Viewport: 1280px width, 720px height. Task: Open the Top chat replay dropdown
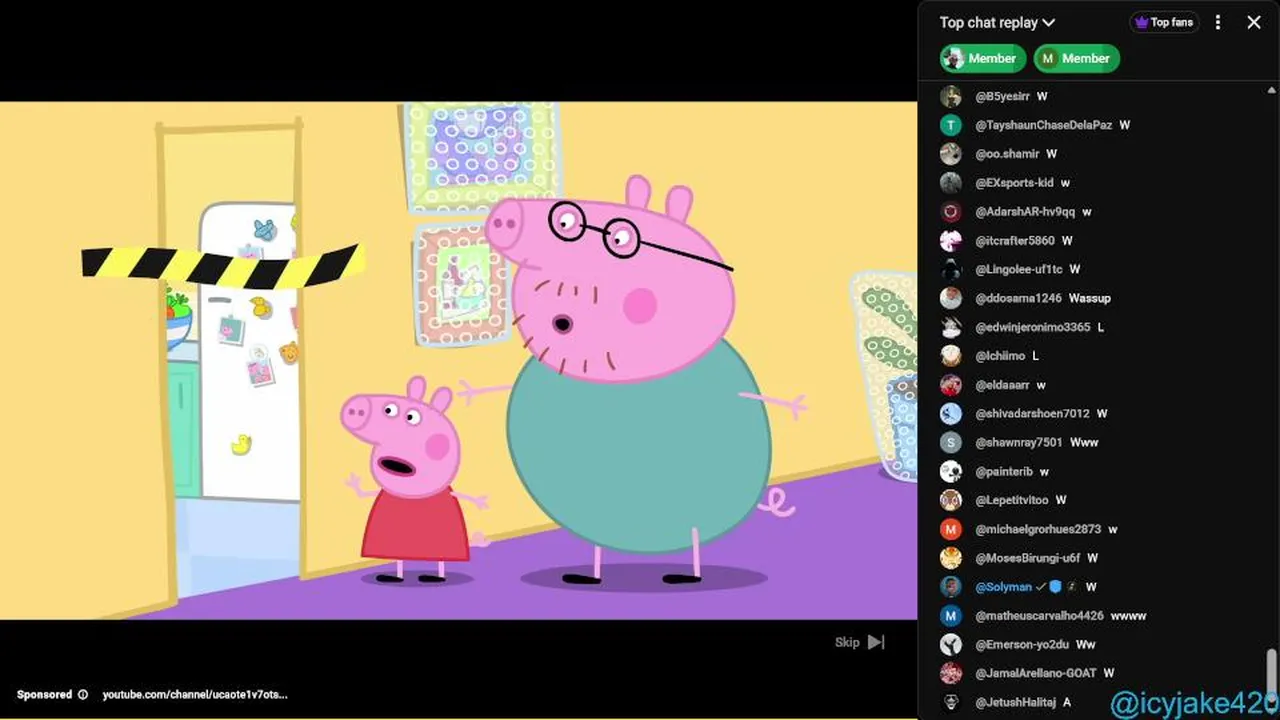click(997, 22)
